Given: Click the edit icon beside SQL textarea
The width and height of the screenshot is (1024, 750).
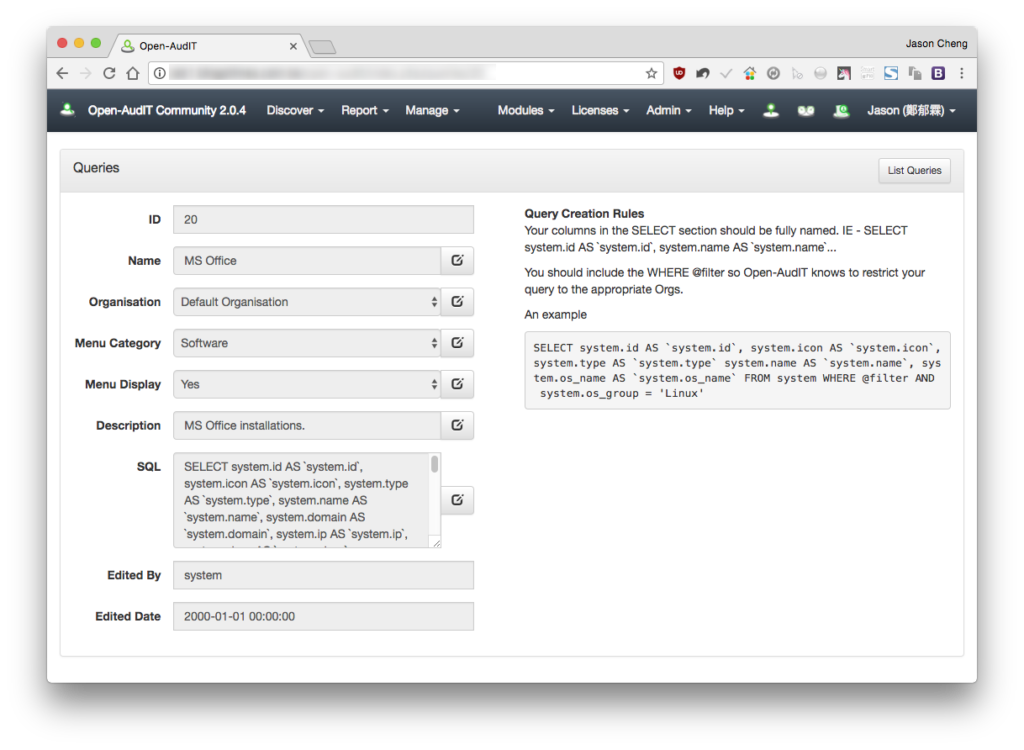Looking at the screenshot, I should (x=457, y=500).
